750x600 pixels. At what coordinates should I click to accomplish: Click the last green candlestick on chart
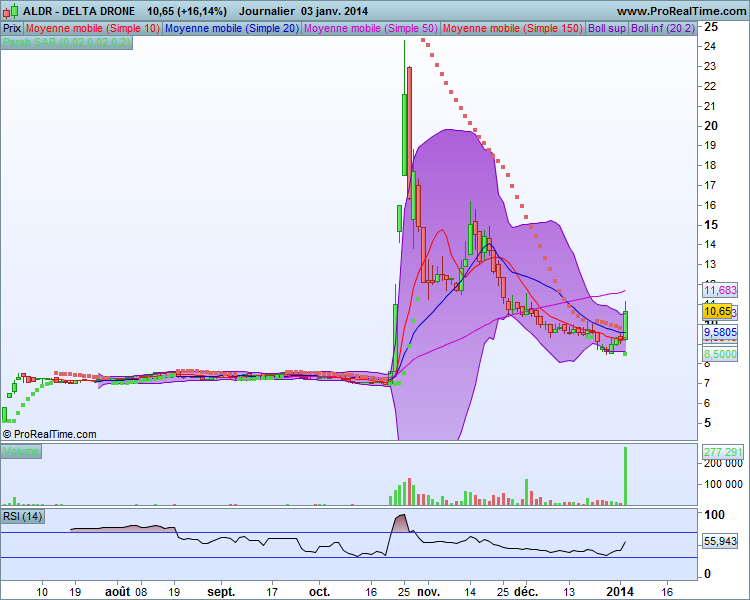click(625, 325)
